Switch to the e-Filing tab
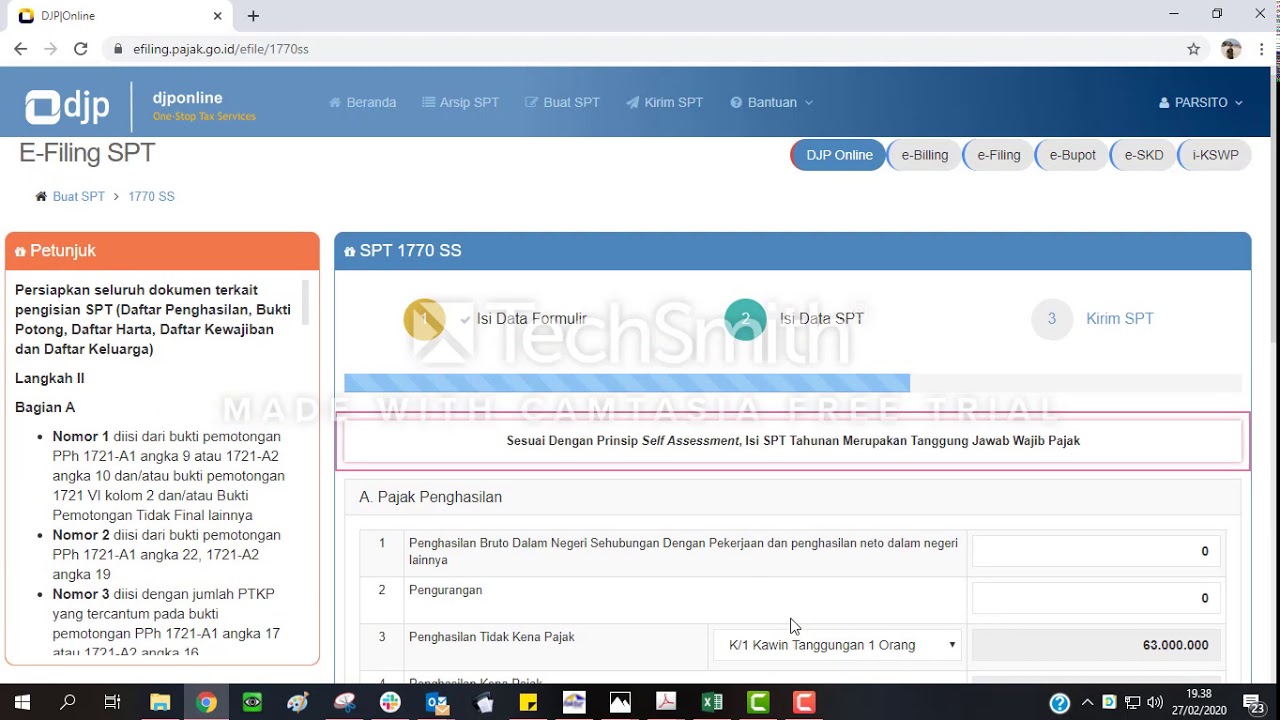Viewport: 1280px width, 720px height. point(998,155)
